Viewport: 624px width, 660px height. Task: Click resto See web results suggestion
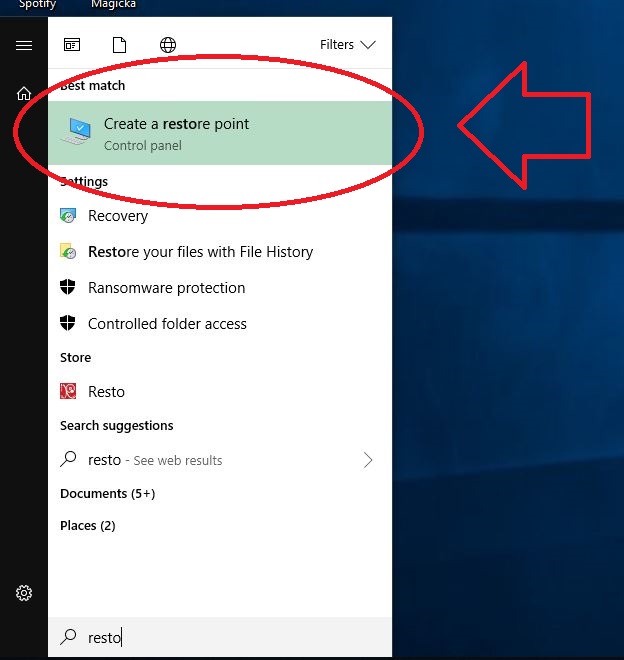point(155,460)
